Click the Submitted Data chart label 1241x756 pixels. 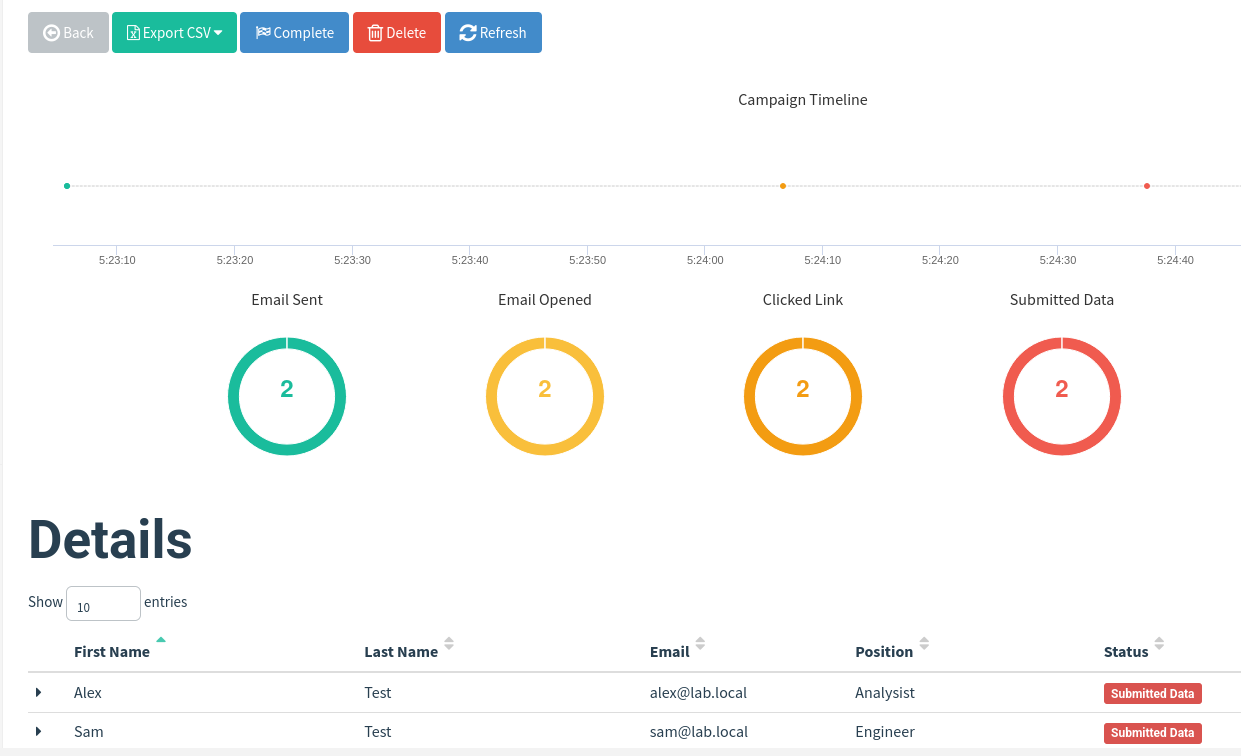click(x=1062, y=300)
